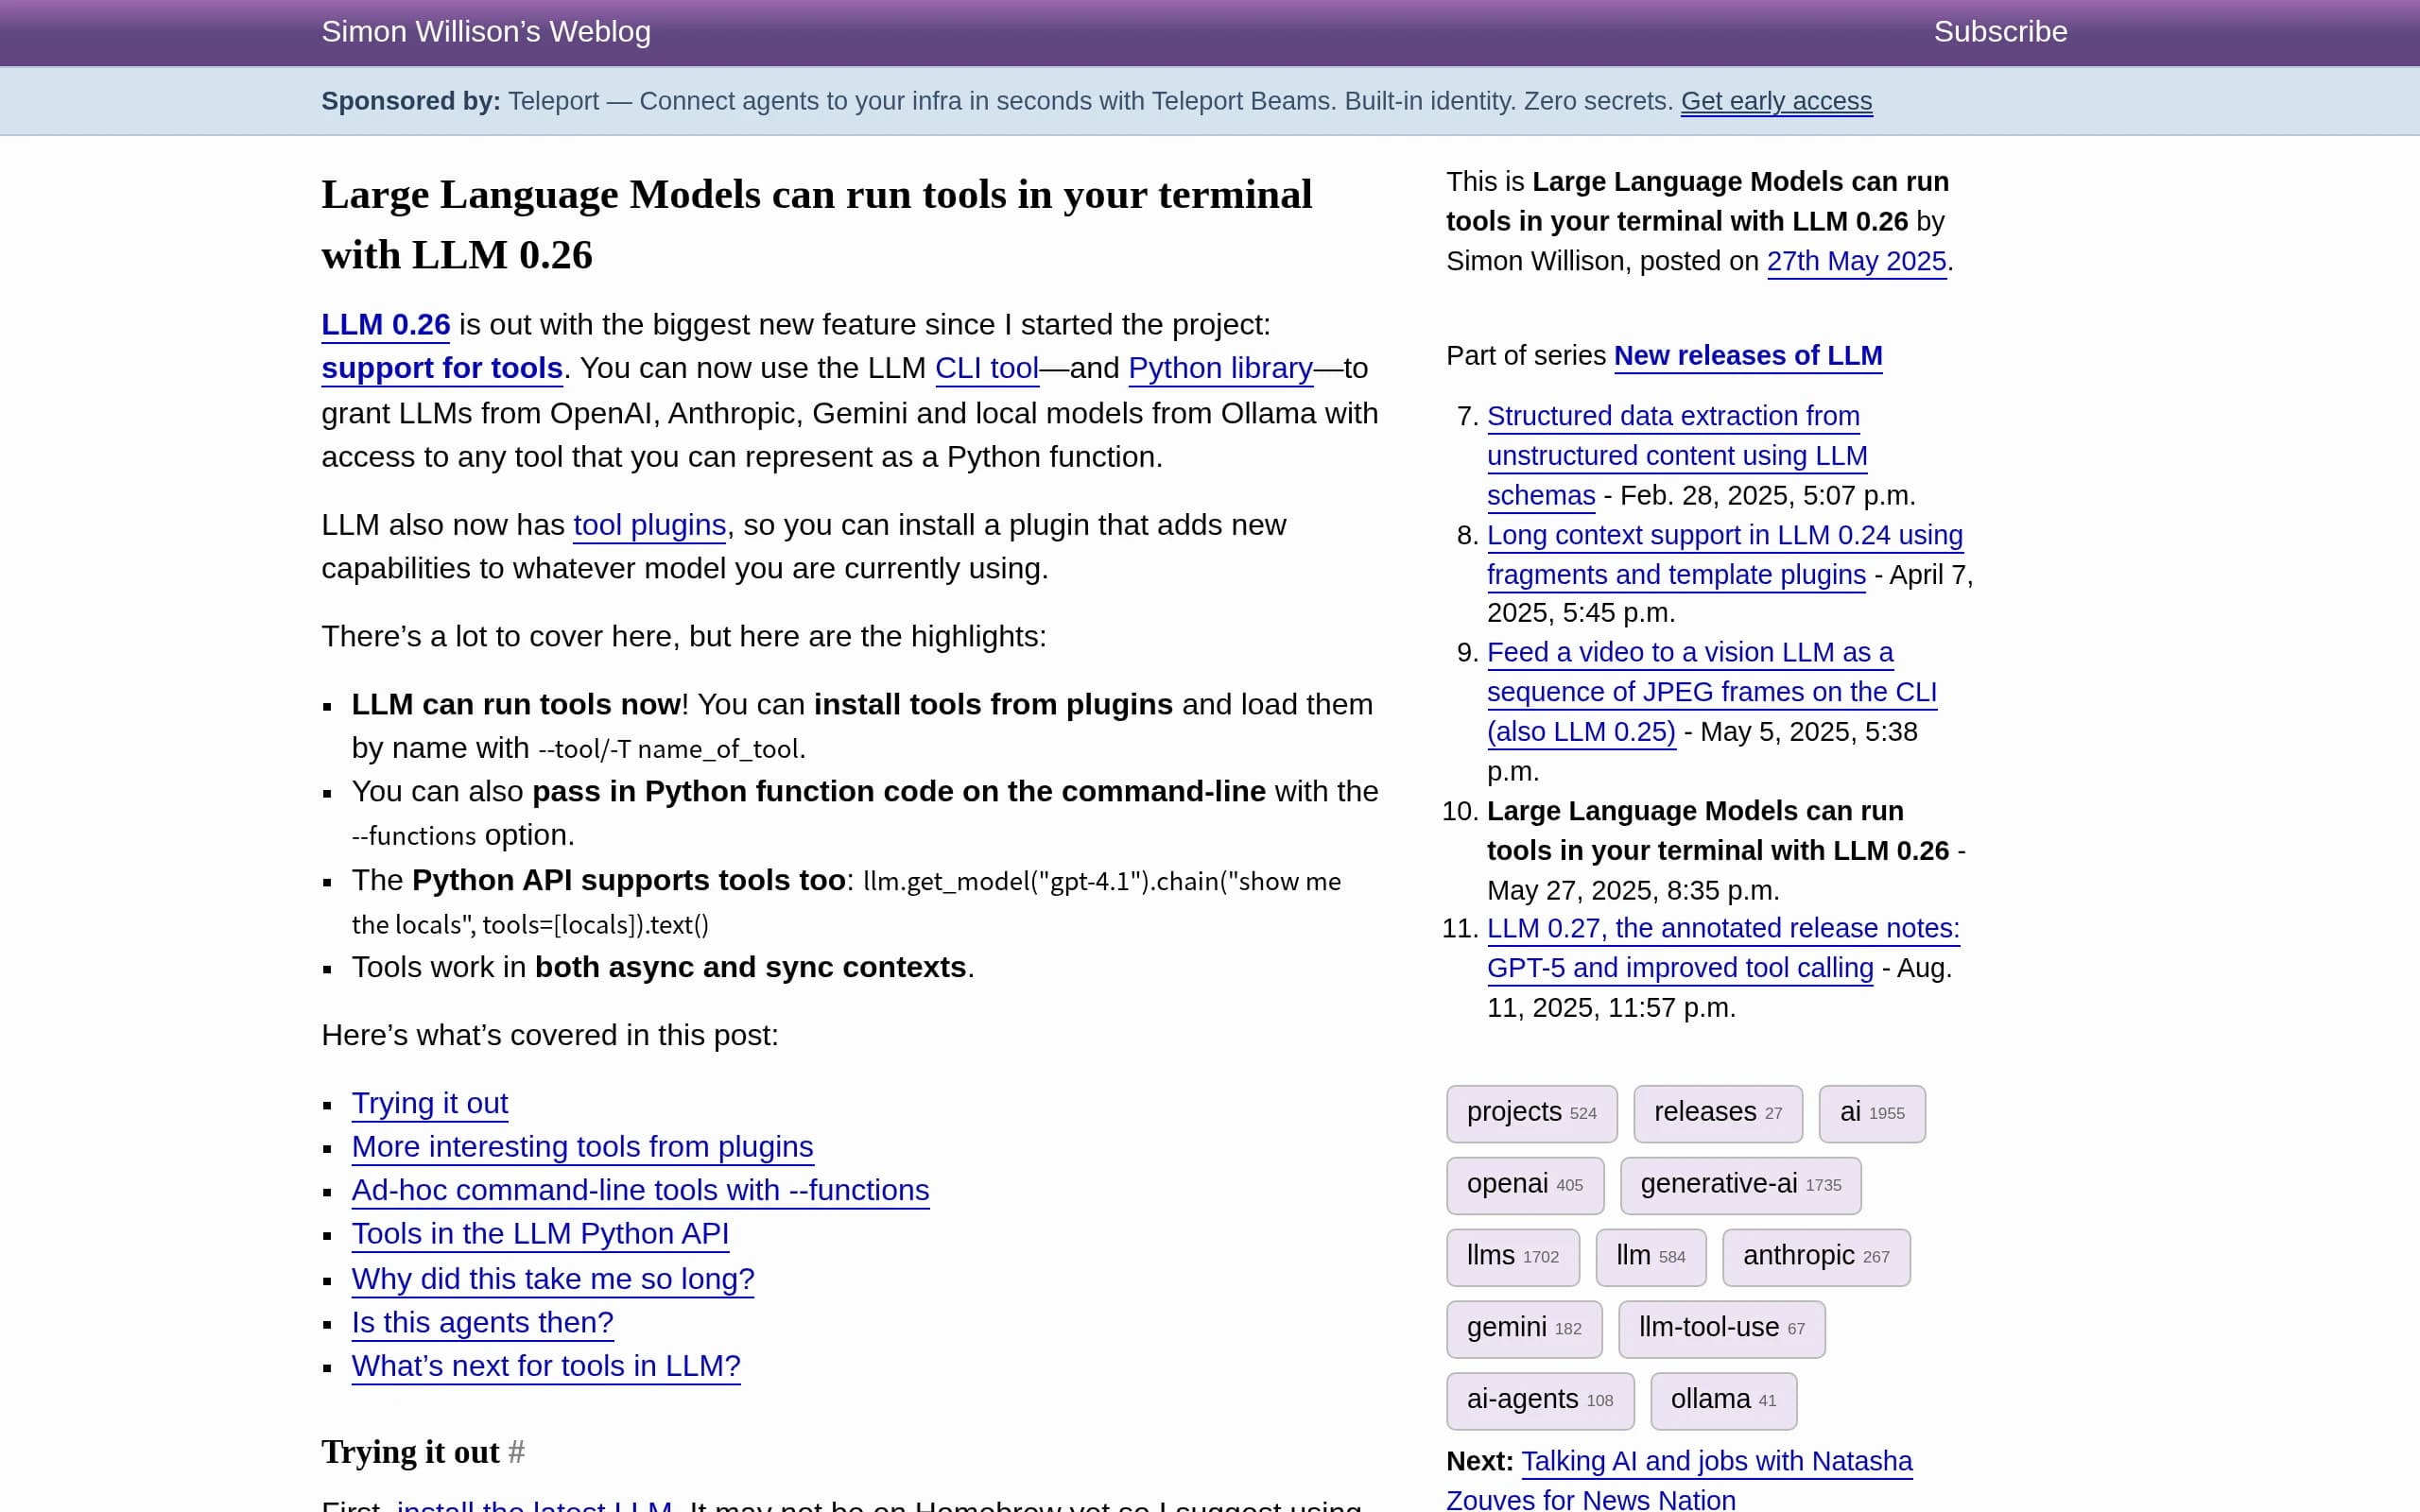Viewport: 2420px width, 1512px height.
Task: Jump to Trying it out section
Action: coord(430,1103)
